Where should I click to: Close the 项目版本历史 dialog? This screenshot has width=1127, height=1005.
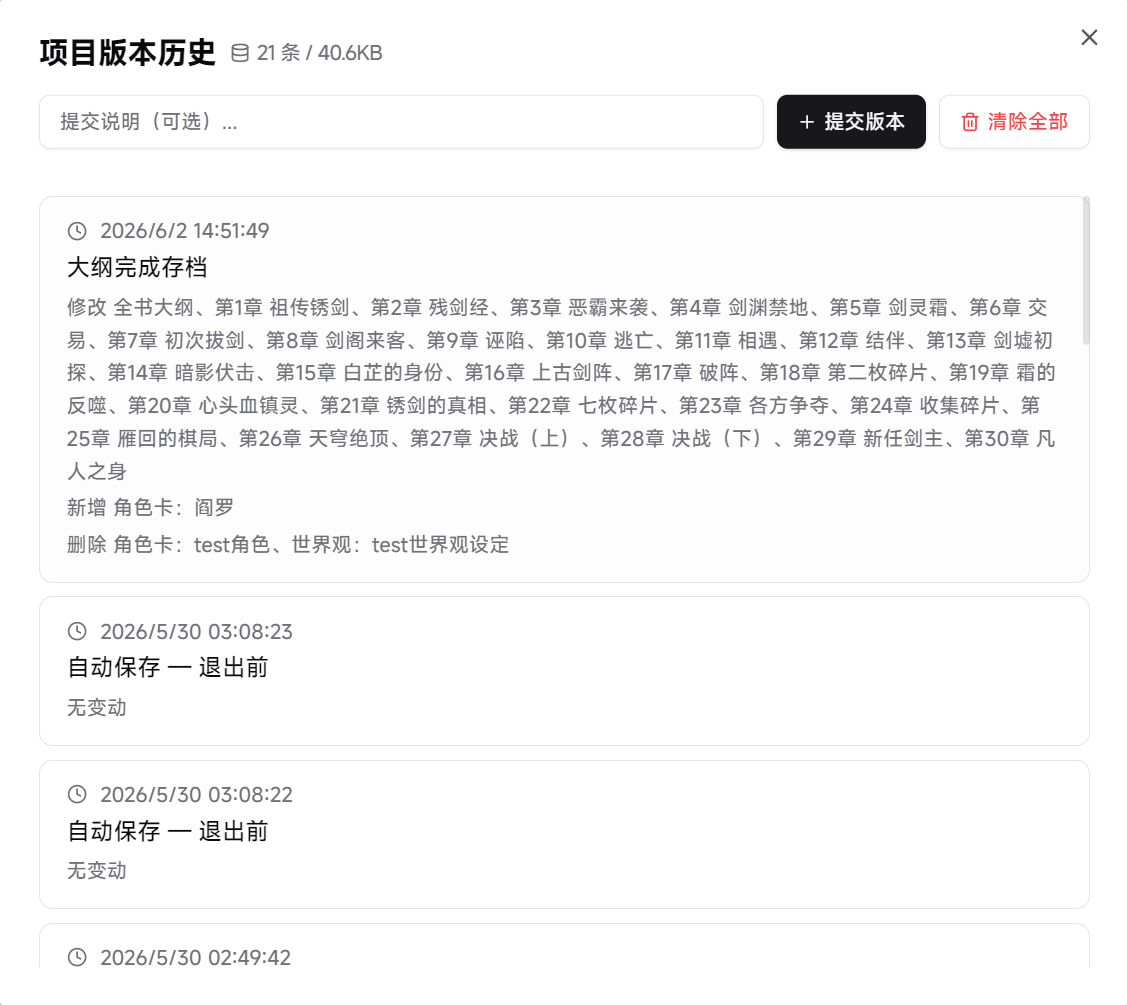[1089, 37]
